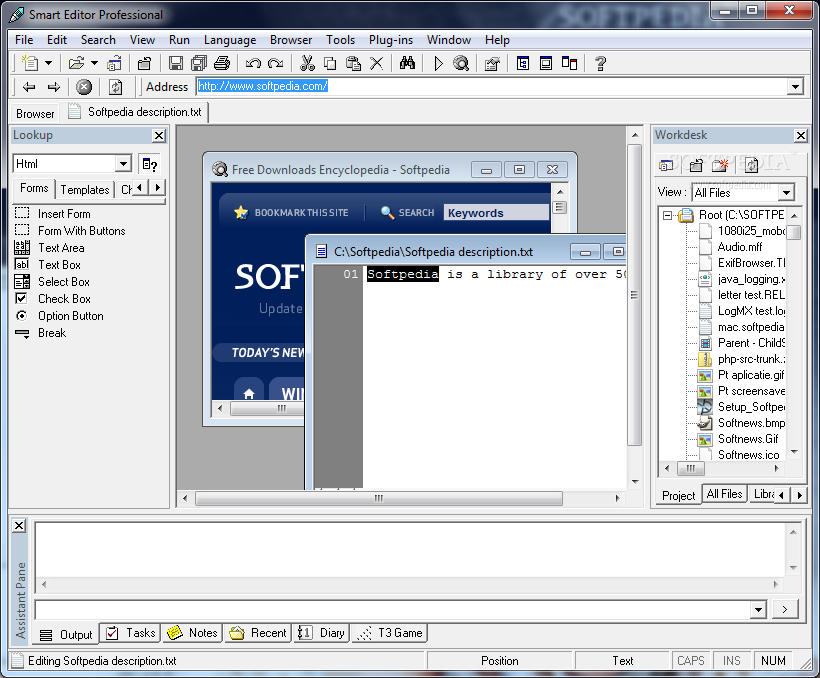This screenshot has height=678, width=820.
Task: Open the Open-file dropdown arrow
Action: [95, 63]
